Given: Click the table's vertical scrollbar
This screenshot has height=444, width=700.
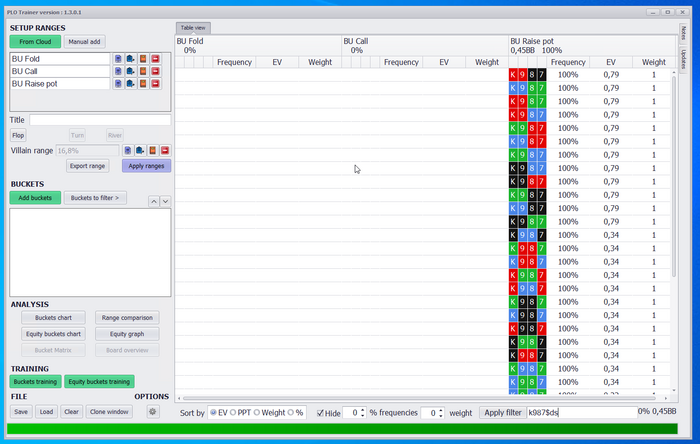Looking at the screenshot, I should tap(674, 176).
